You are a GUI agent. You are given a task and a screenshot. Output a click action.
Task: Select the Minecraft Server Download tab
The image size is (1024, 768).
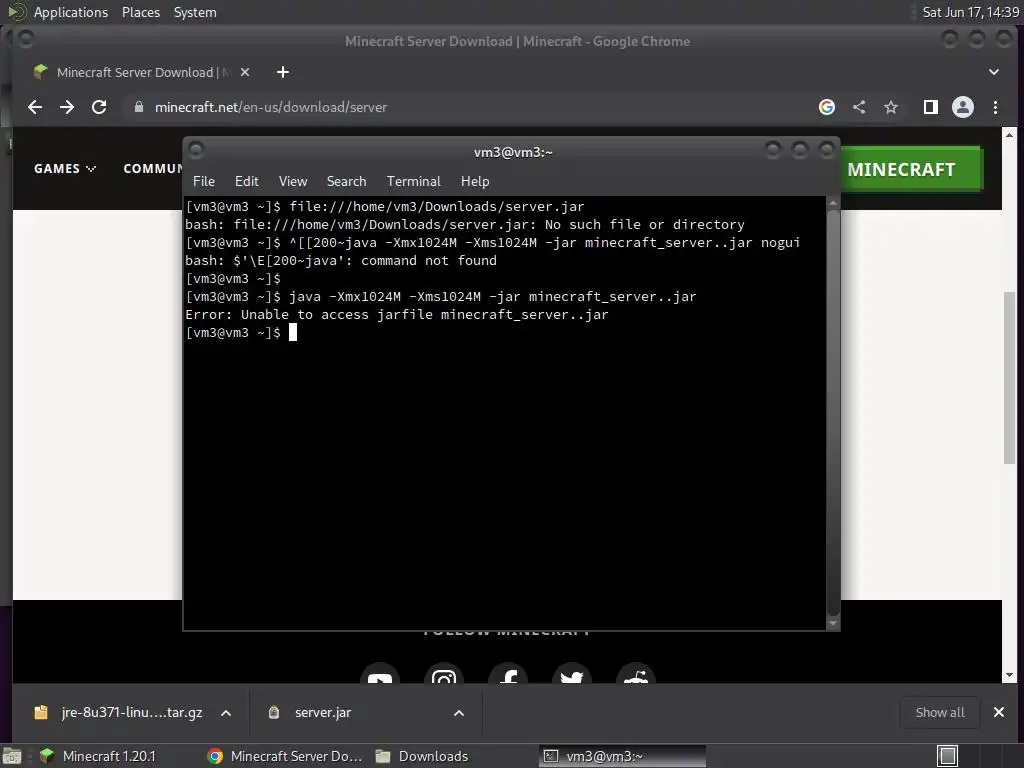point(142,72)
